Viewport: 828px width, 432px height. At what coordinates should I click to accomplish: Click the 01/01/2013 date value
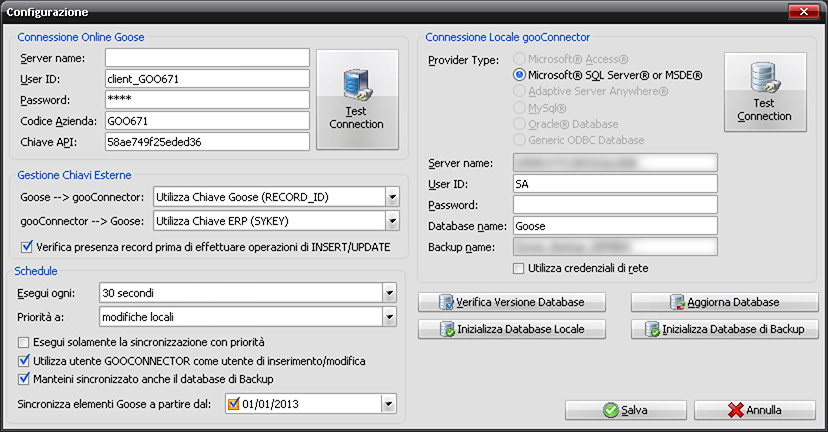click(270, 404)
